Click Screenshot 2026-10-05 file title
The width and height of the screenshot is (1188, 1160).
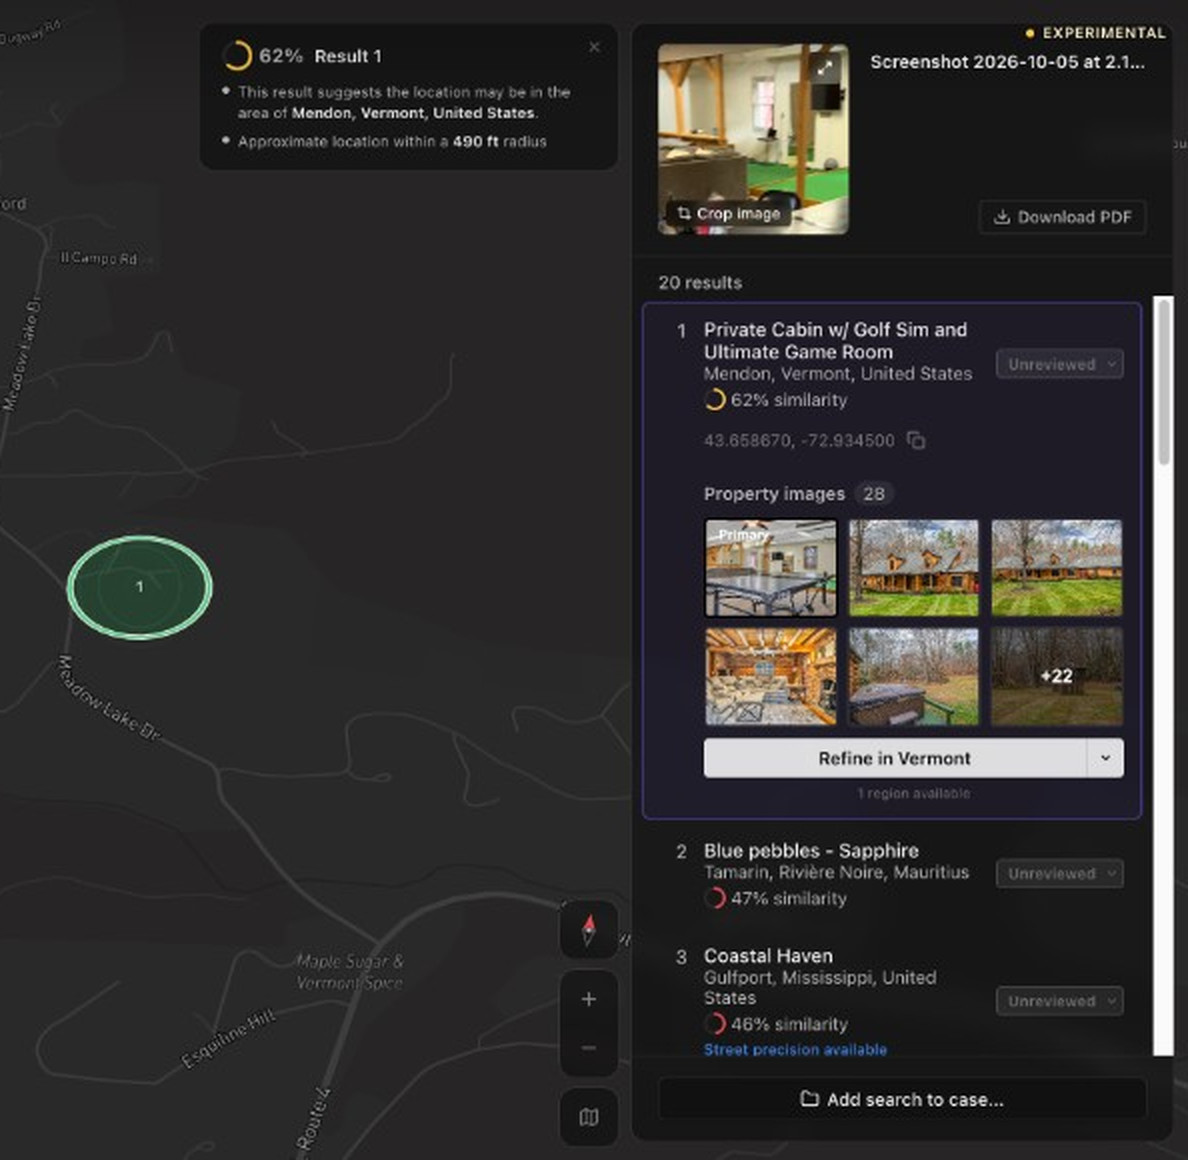(1007, 62)
